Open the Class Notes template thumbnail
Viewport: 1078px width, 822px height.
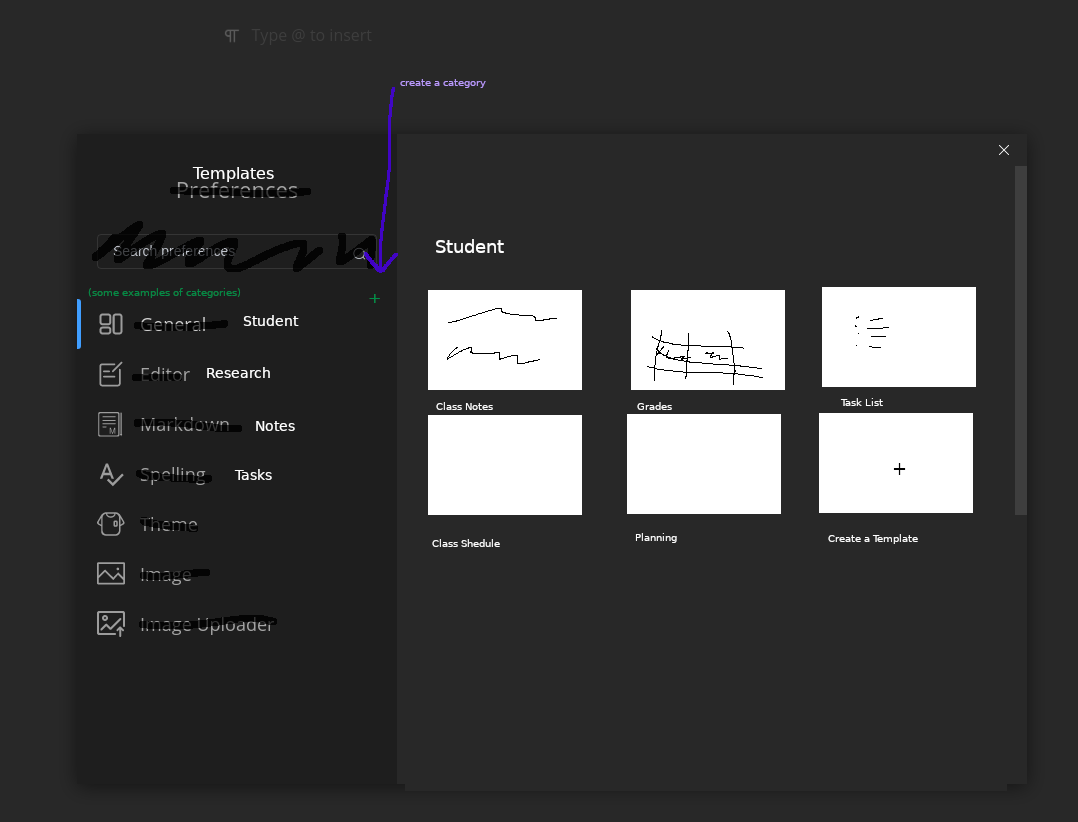click(505, 340)
